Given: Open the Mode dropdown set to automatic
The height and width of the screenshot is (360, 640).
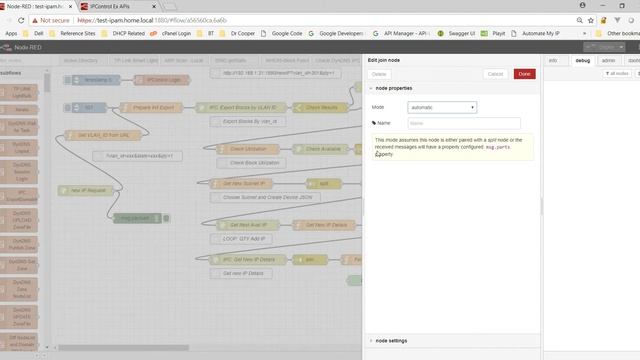Looking at the screenshot, I should 442,107.
